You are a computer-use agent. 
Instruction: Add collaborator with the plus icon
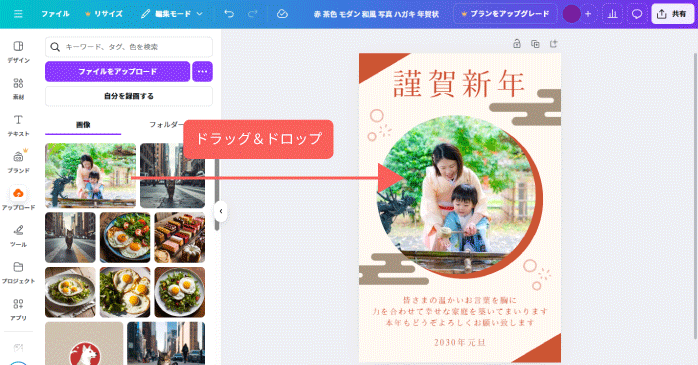[588, 14]
